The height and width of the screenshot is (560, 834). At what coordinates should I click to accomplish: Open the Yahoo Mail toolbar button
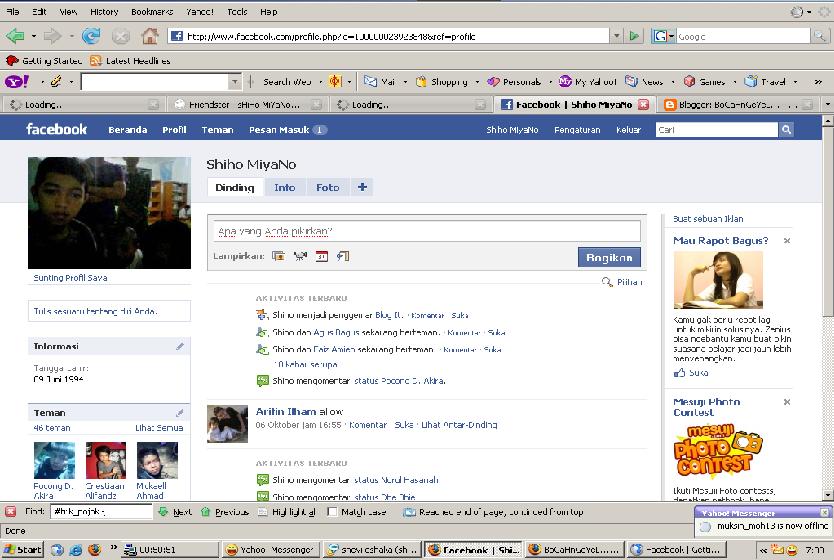[x=379, y=81]
